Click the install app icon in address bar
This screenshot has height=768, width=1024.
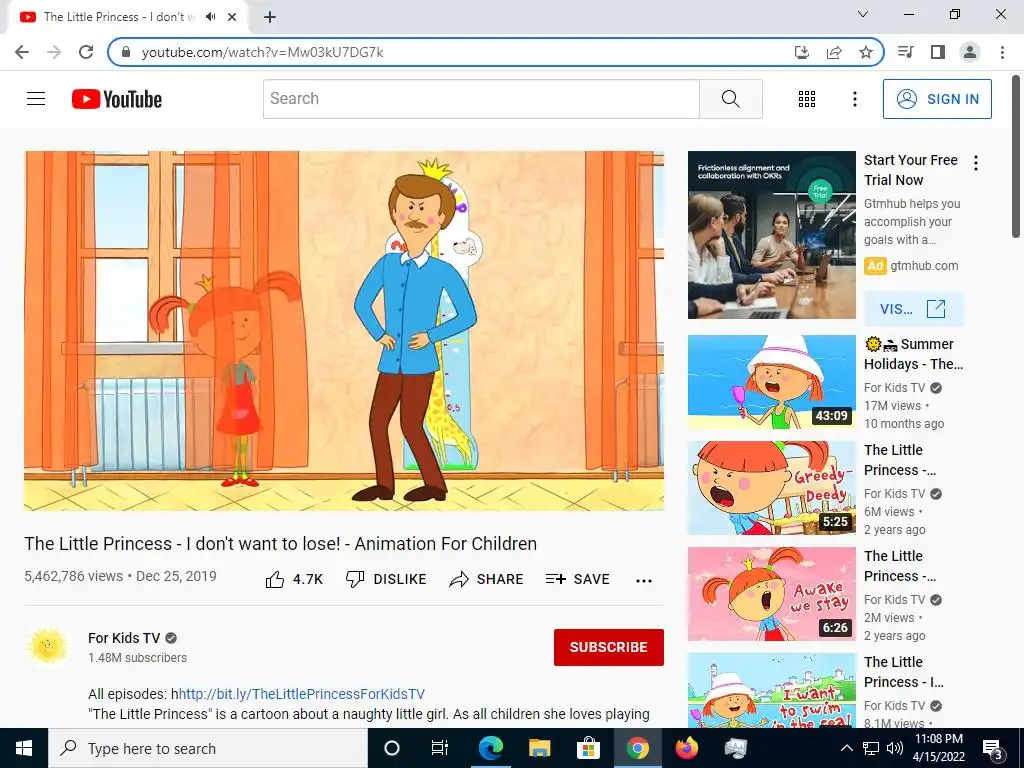[801, 52]
